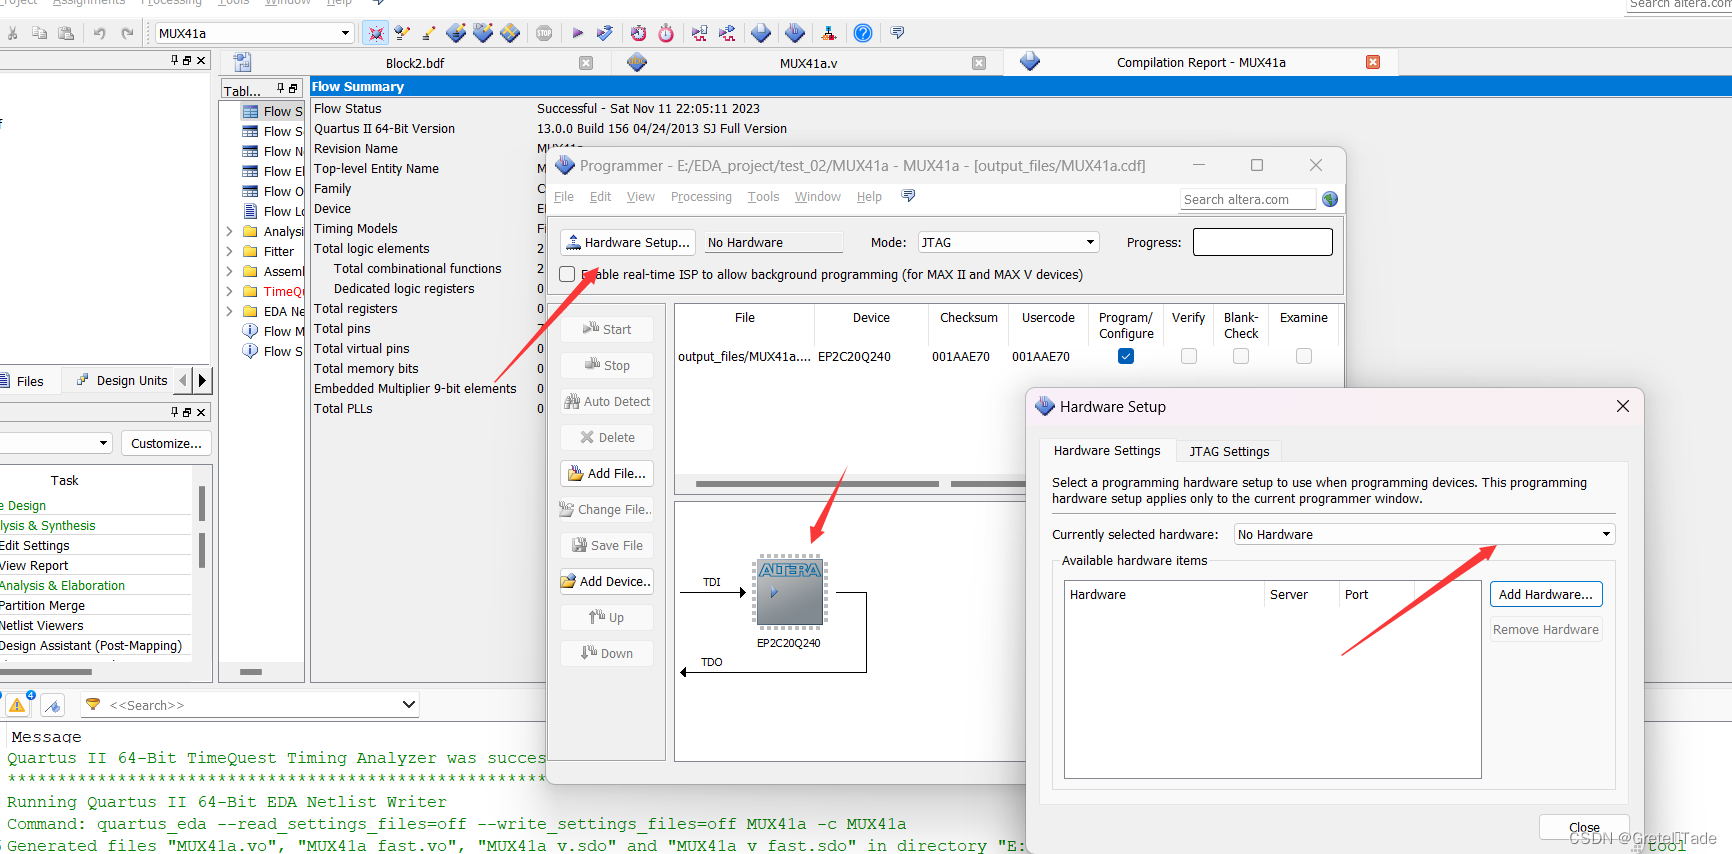Check the Examine box for MUX41a file

(x=1304, y=356)
